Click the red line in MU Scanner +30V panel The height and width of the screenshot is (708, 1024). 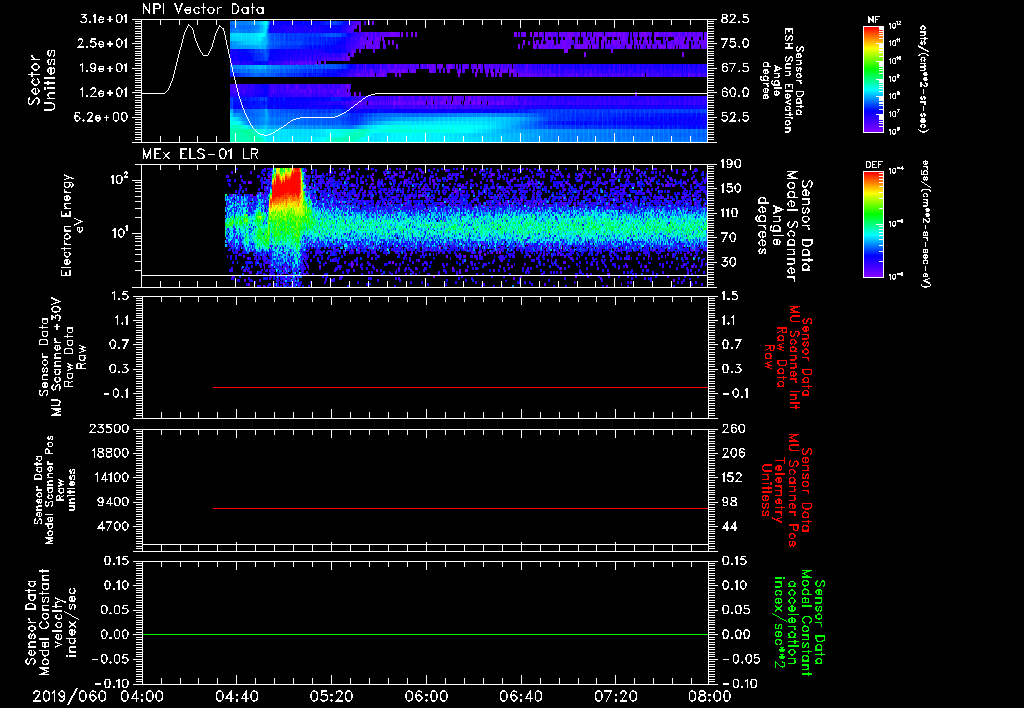(460, 387)
